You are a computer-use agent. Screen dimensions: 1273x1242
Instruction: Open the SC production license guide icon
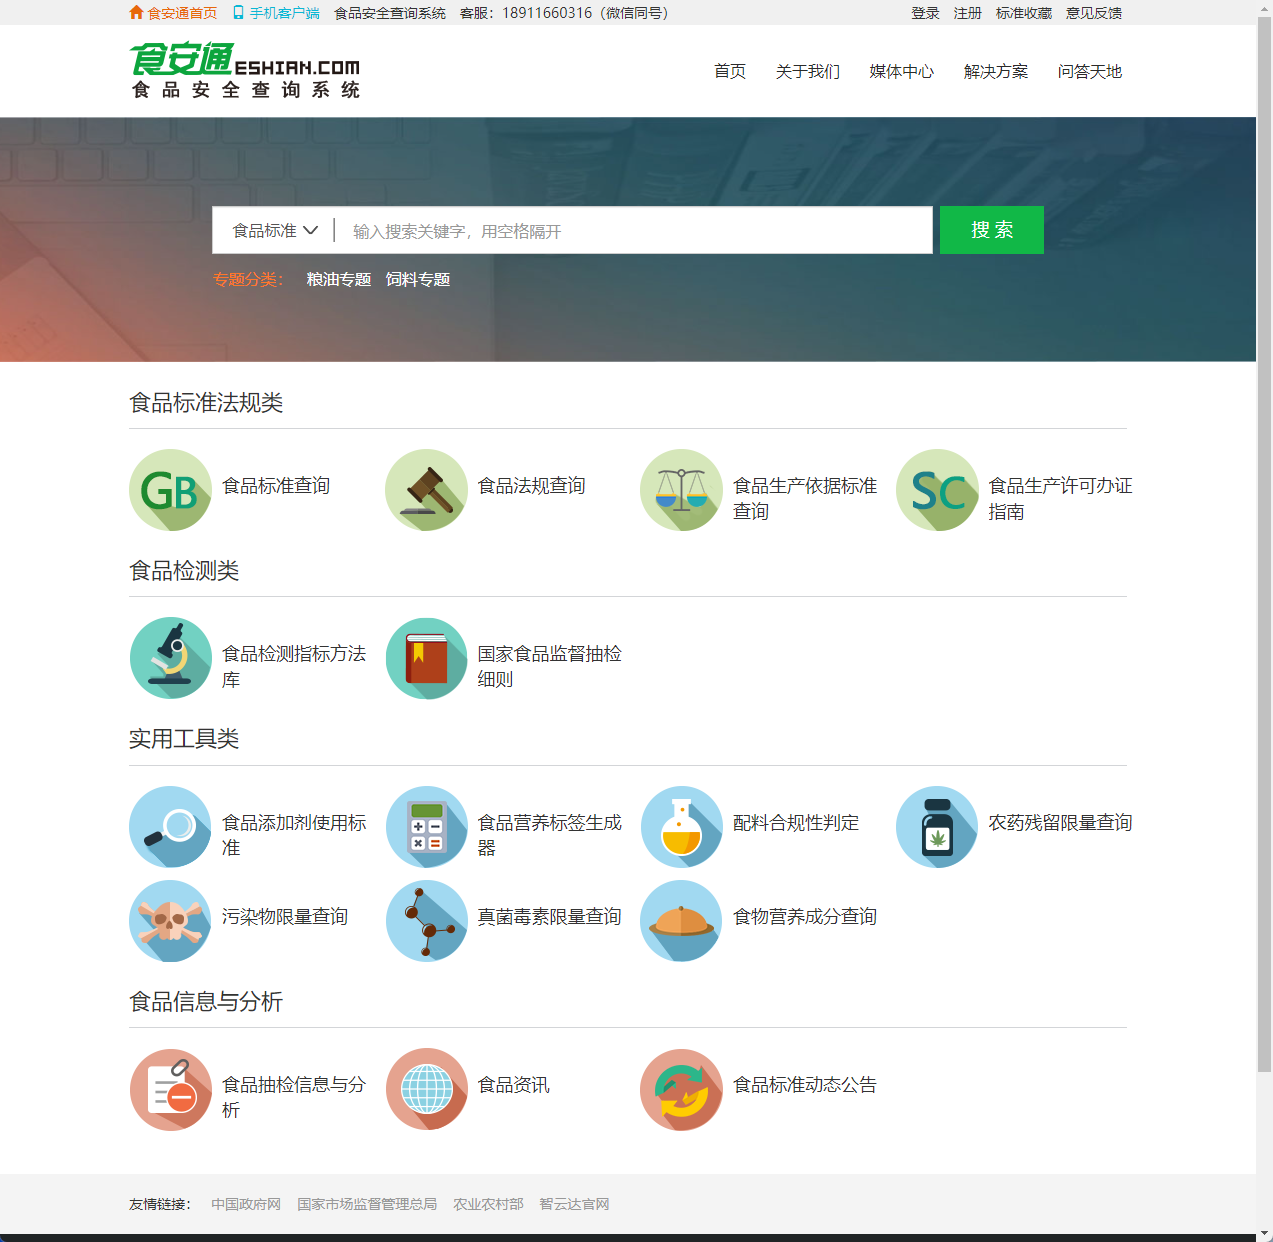pos(937,490)
